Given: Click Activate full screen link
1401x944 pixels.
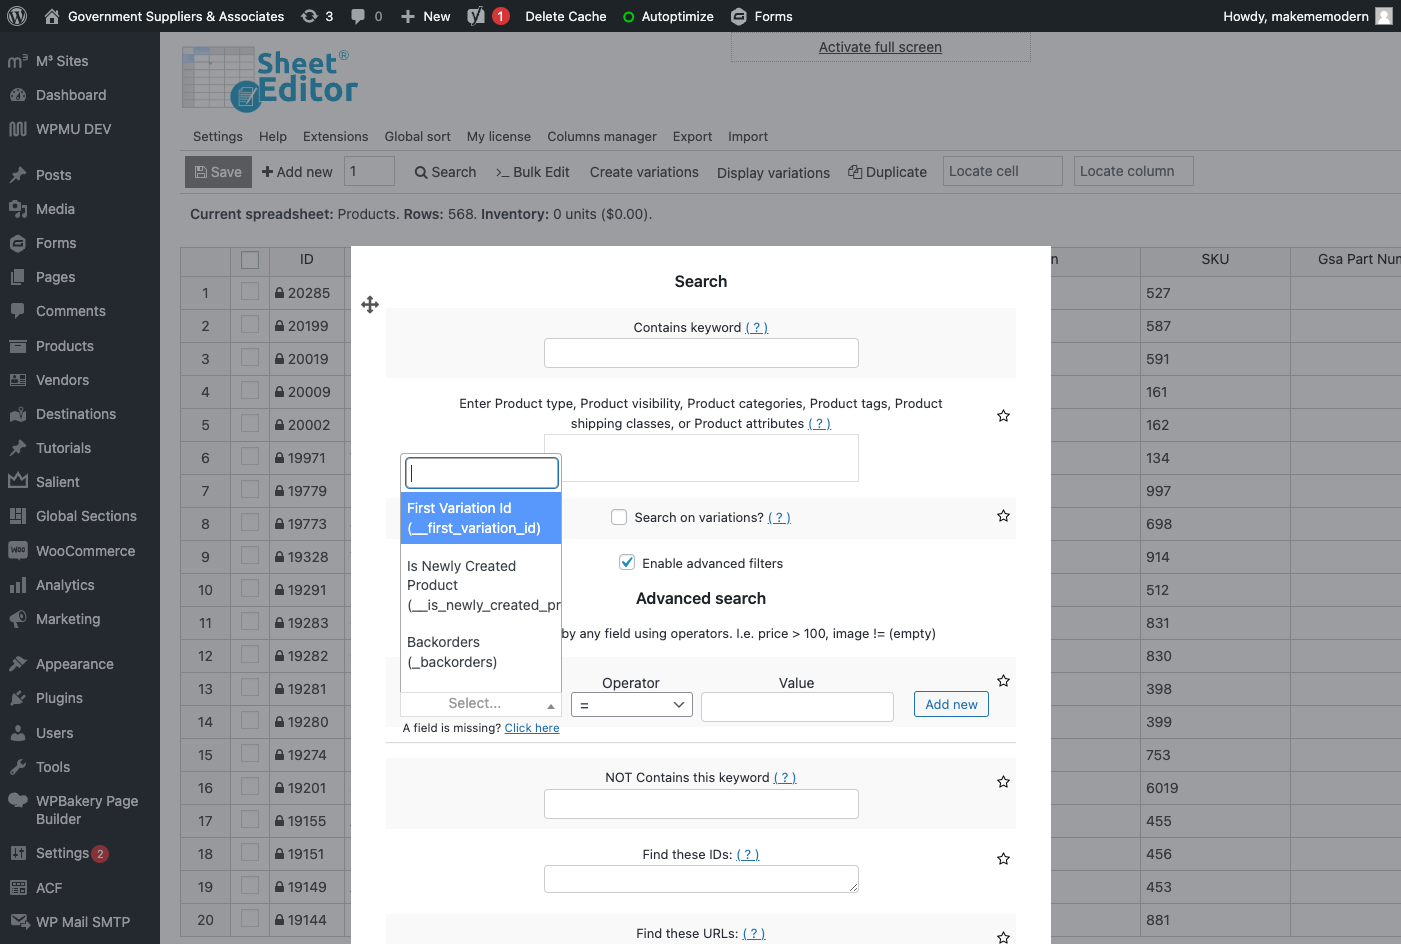Looking at the screenshot, I should pos(880,47).
